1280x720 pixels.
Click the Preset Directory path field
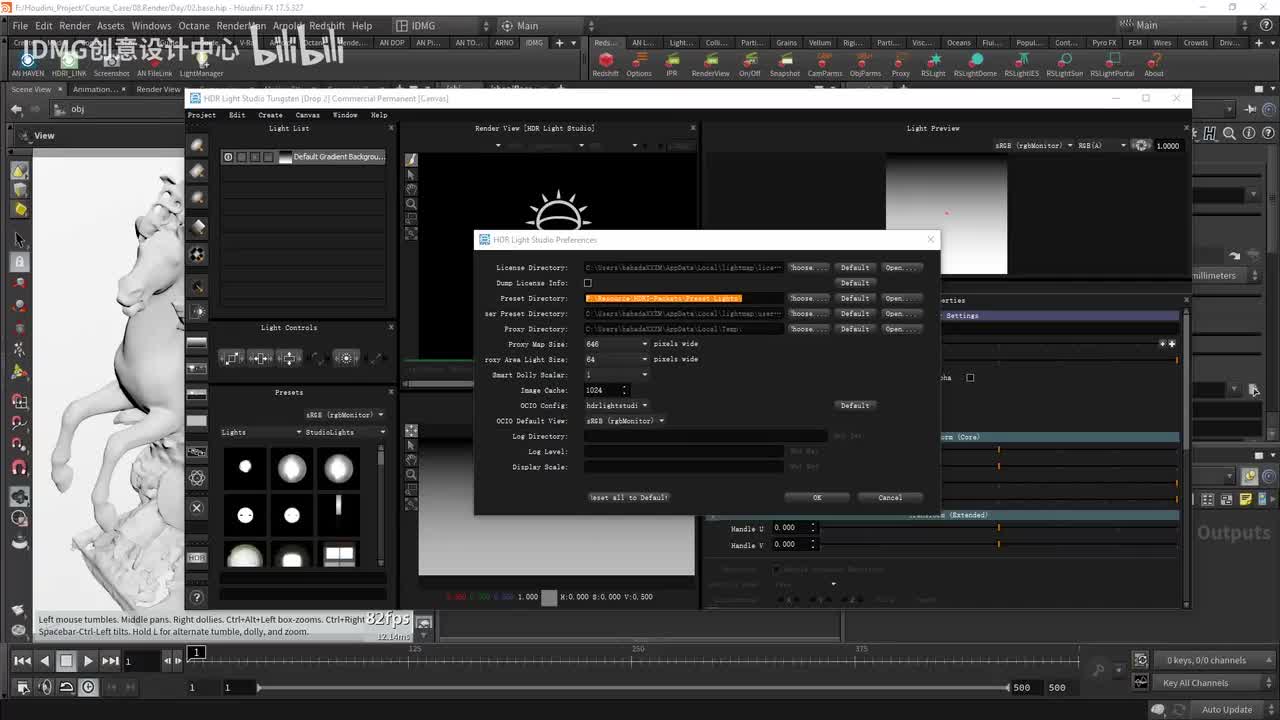pos(684,298)
